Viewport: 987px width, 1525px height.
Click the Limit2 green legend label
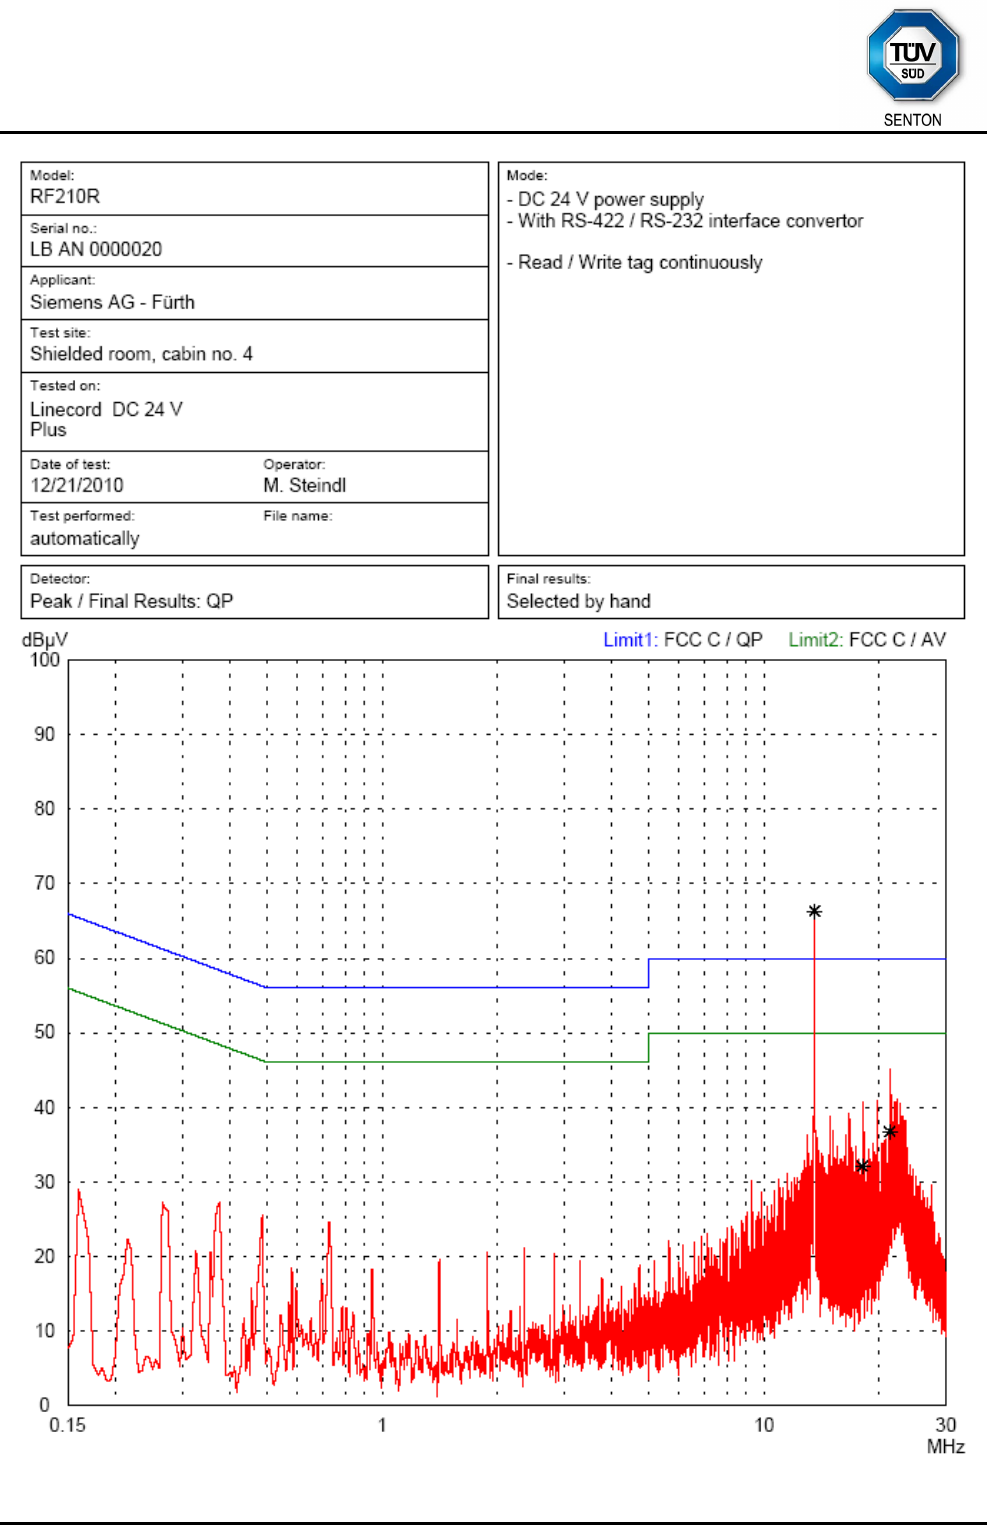pos(816,640)
